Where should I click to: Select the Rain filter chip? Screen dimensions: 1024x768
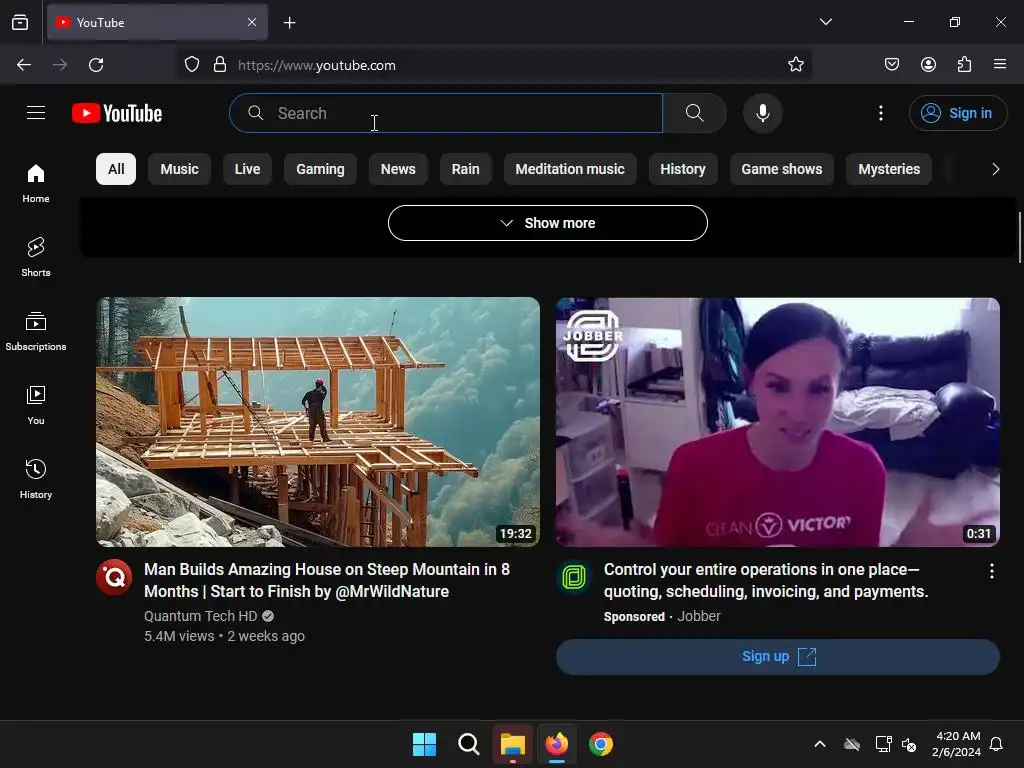click(x=466, y=169)
